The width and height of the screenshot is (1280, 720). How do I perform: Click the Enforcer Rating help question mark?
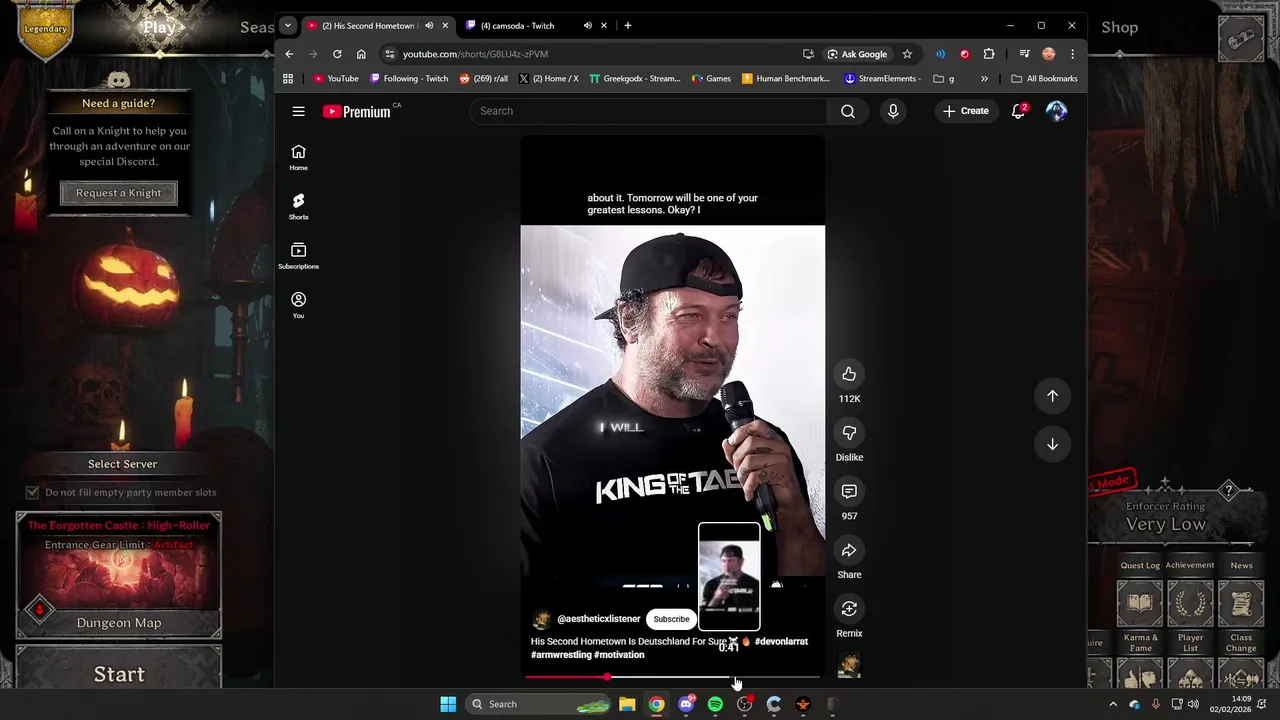point(1229,490)
